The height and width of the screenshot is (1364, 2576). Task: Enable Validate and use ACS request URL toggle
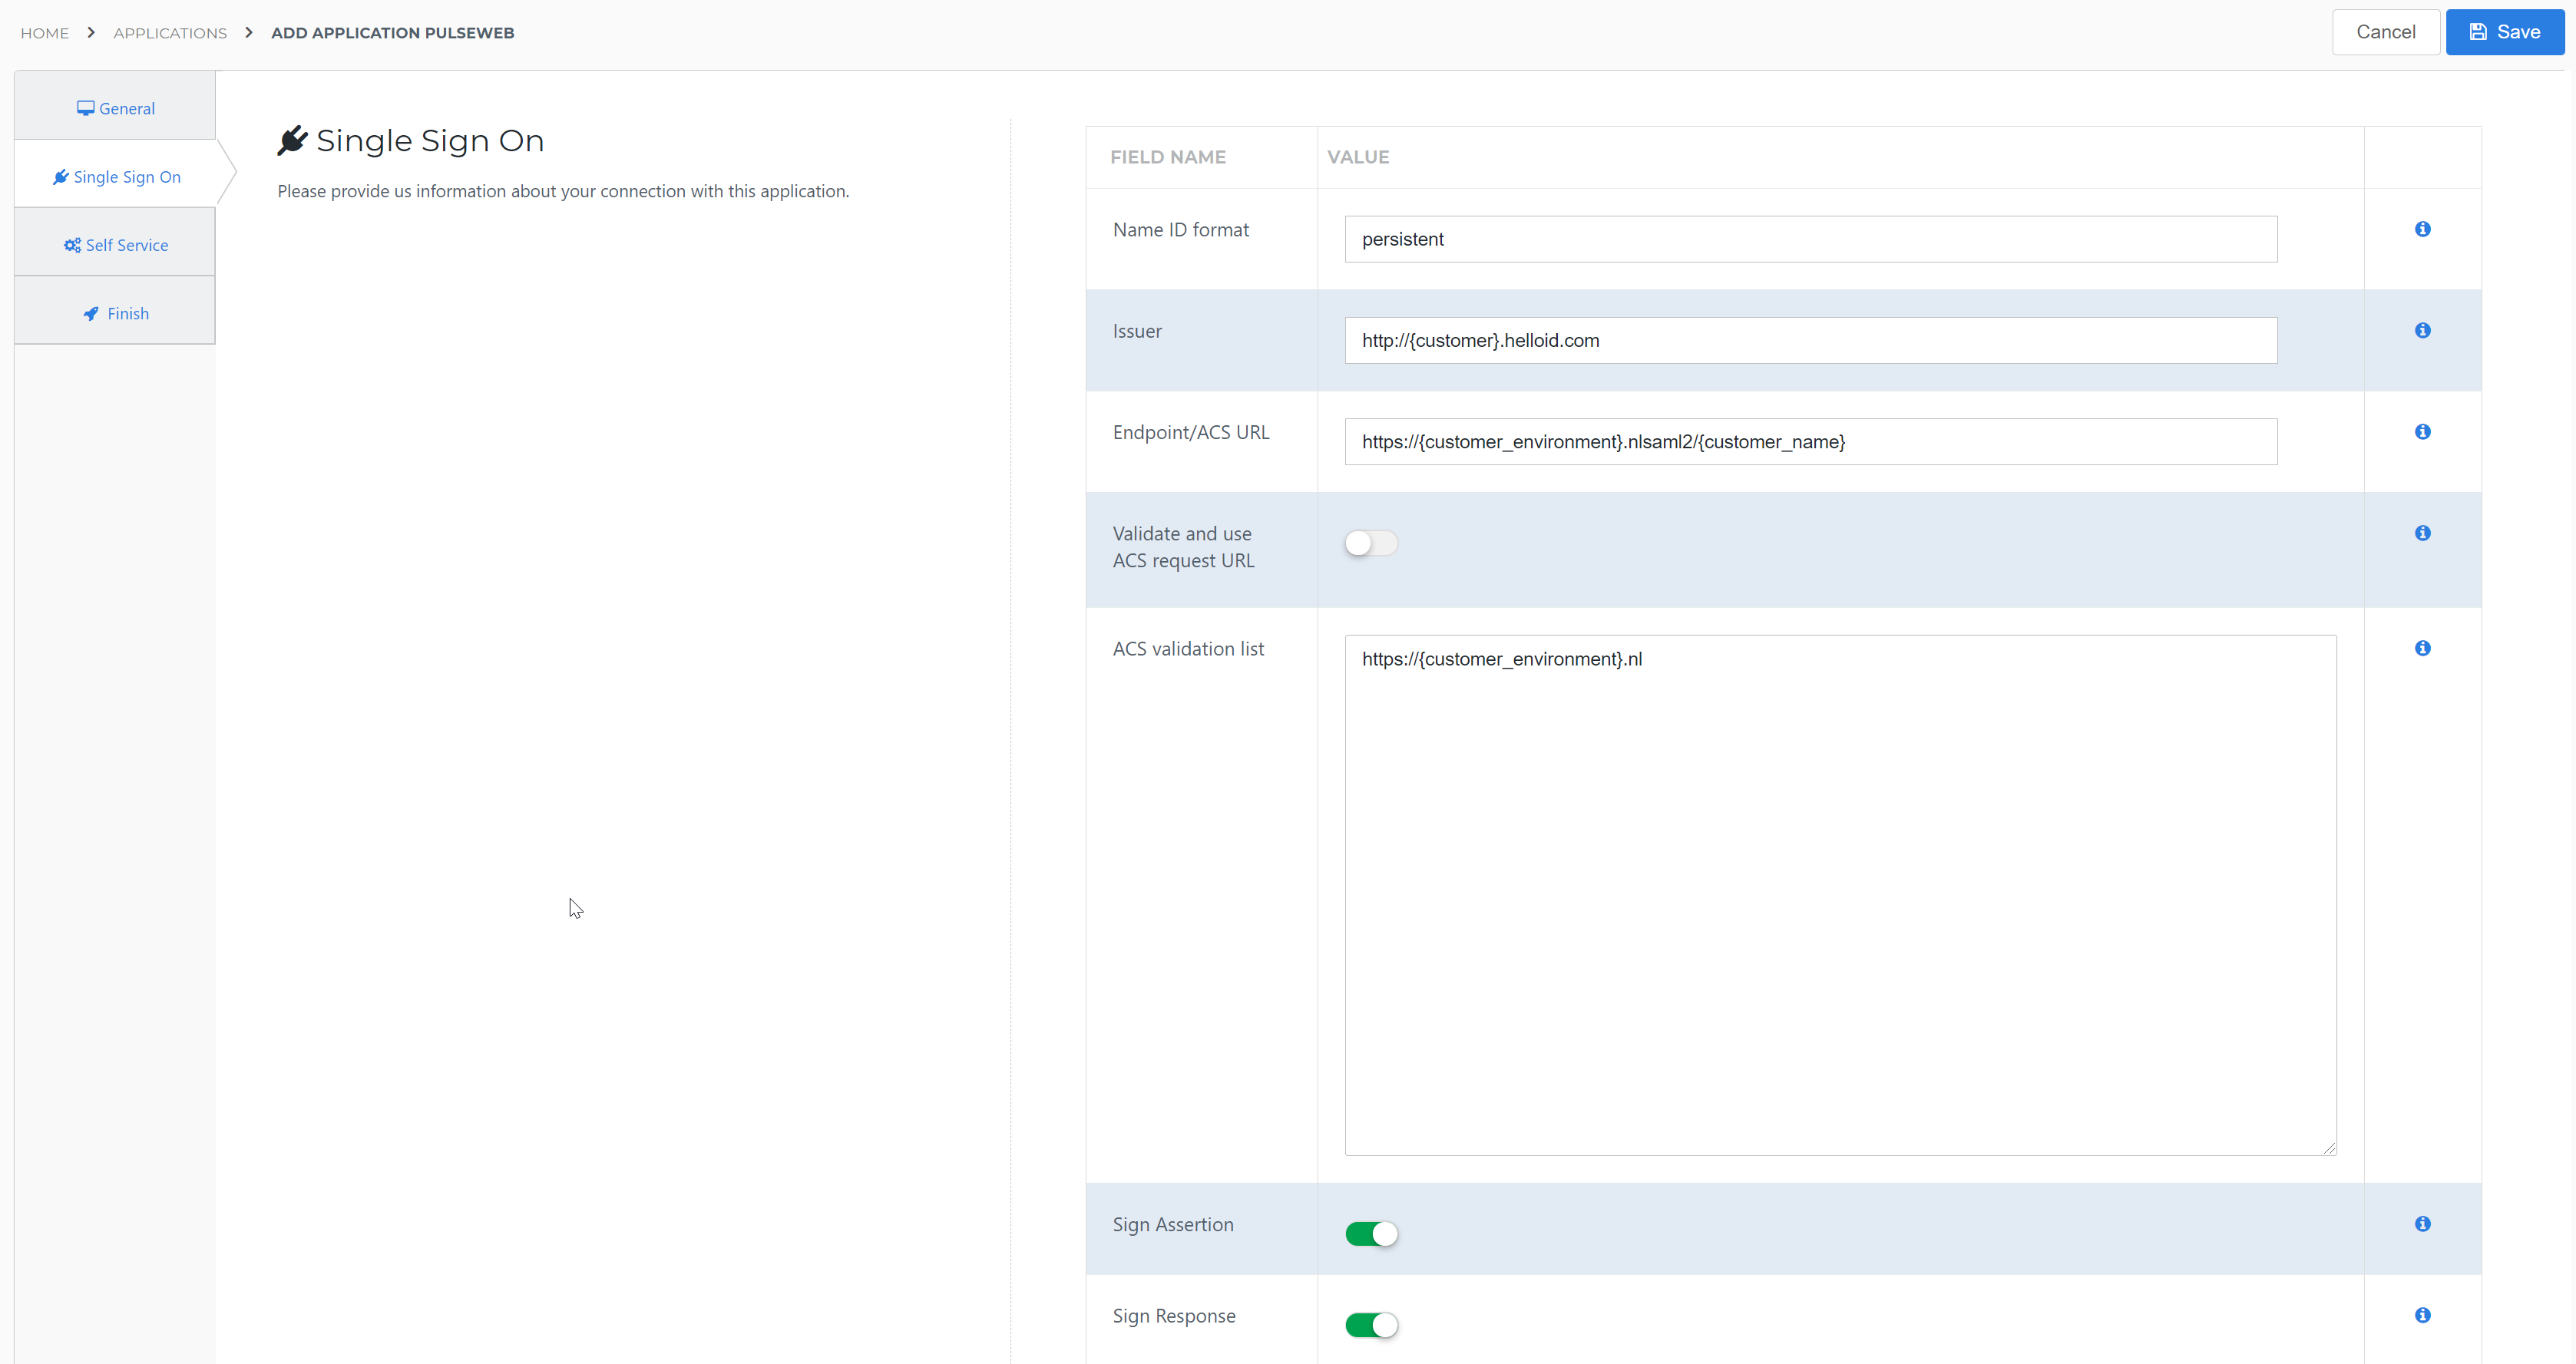[x=1370, y=543]
